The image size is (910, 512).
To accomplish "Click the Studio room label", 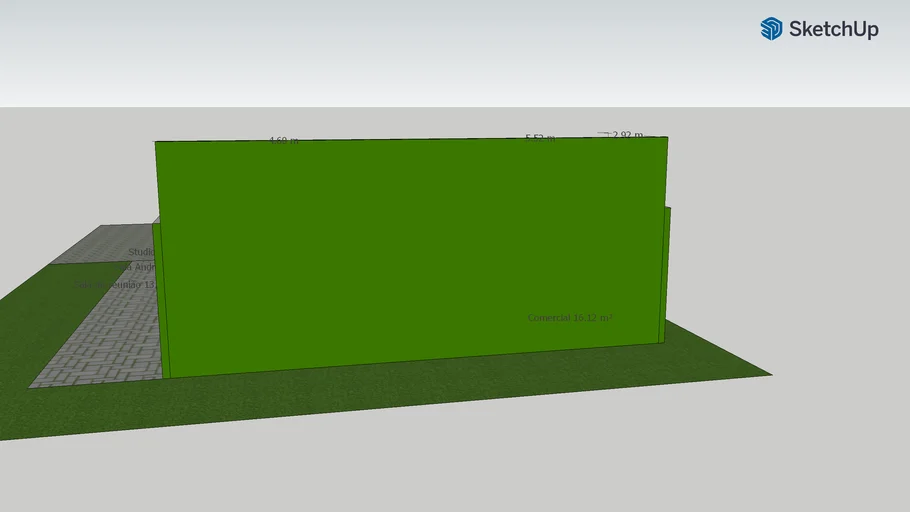I will pos(141,252).
